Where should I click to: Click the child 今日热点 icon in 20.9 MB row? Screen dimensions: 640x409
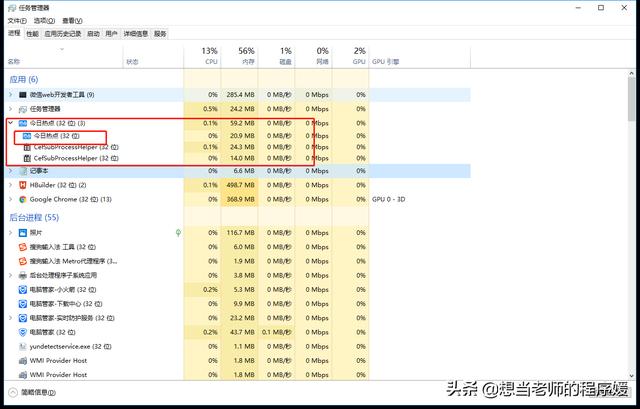click(x=27, y=136)
